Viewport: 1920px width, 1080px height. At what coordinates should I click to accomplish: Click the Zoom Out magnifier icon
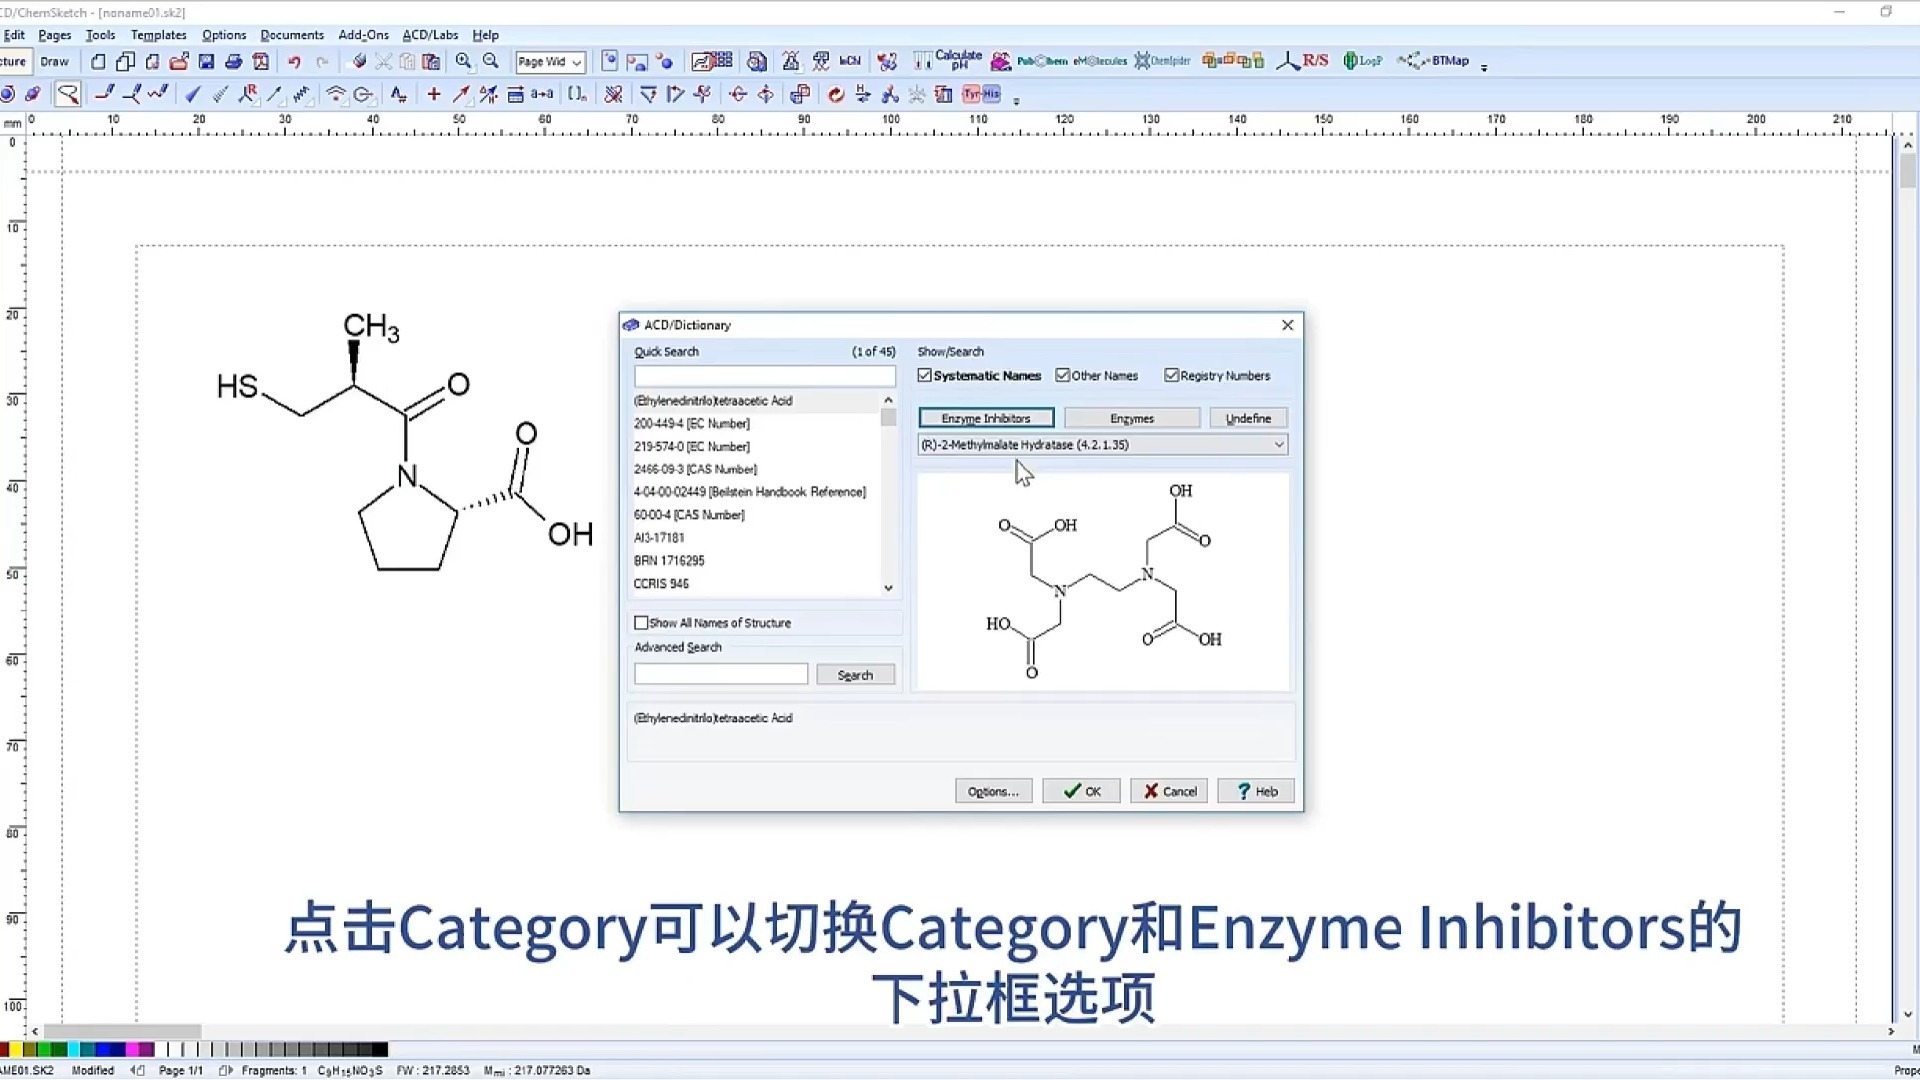click(x=491, y=62)
